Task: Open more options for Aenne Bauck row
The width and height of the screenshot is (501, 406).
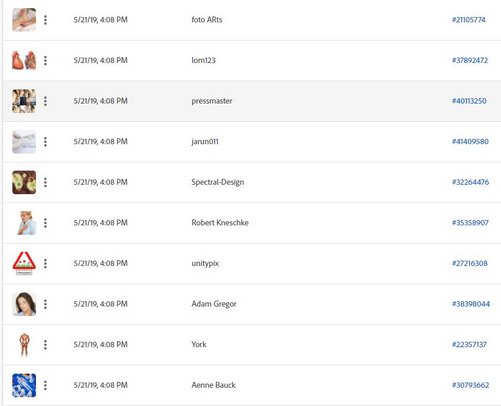Action: 45,385
